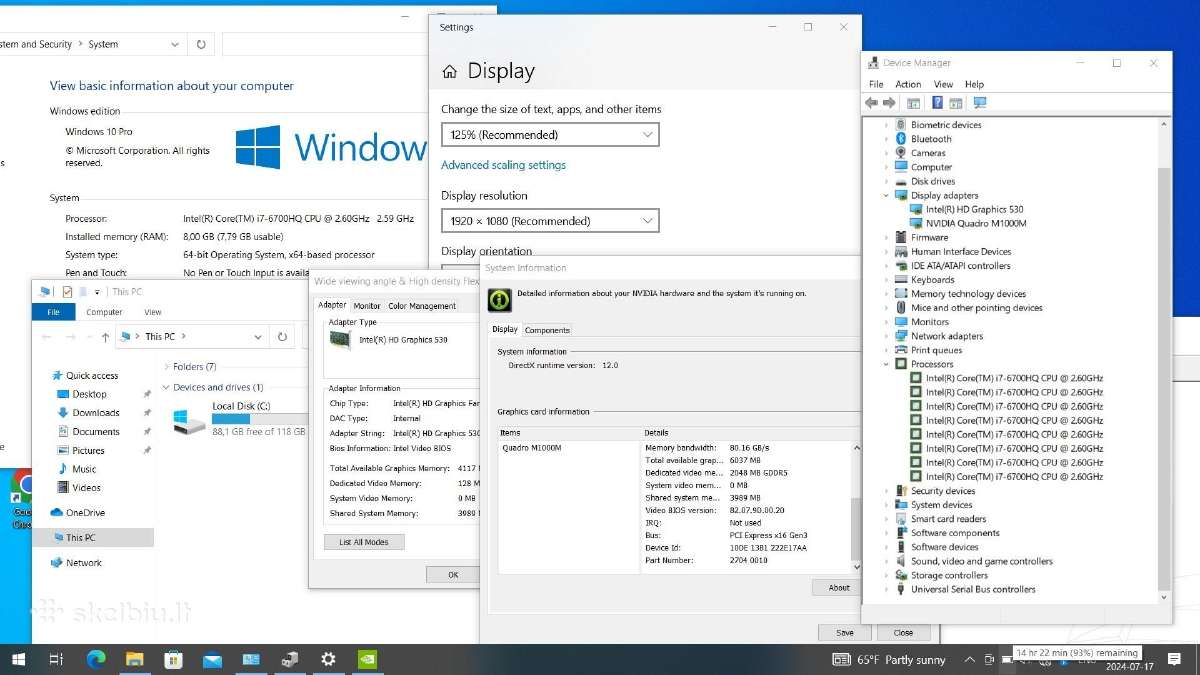The height and width of the screenshot is (675, 1200).
Task: Select the Quadro M1000M item in NVIDIA Items list
Action: tap(531, 448)
